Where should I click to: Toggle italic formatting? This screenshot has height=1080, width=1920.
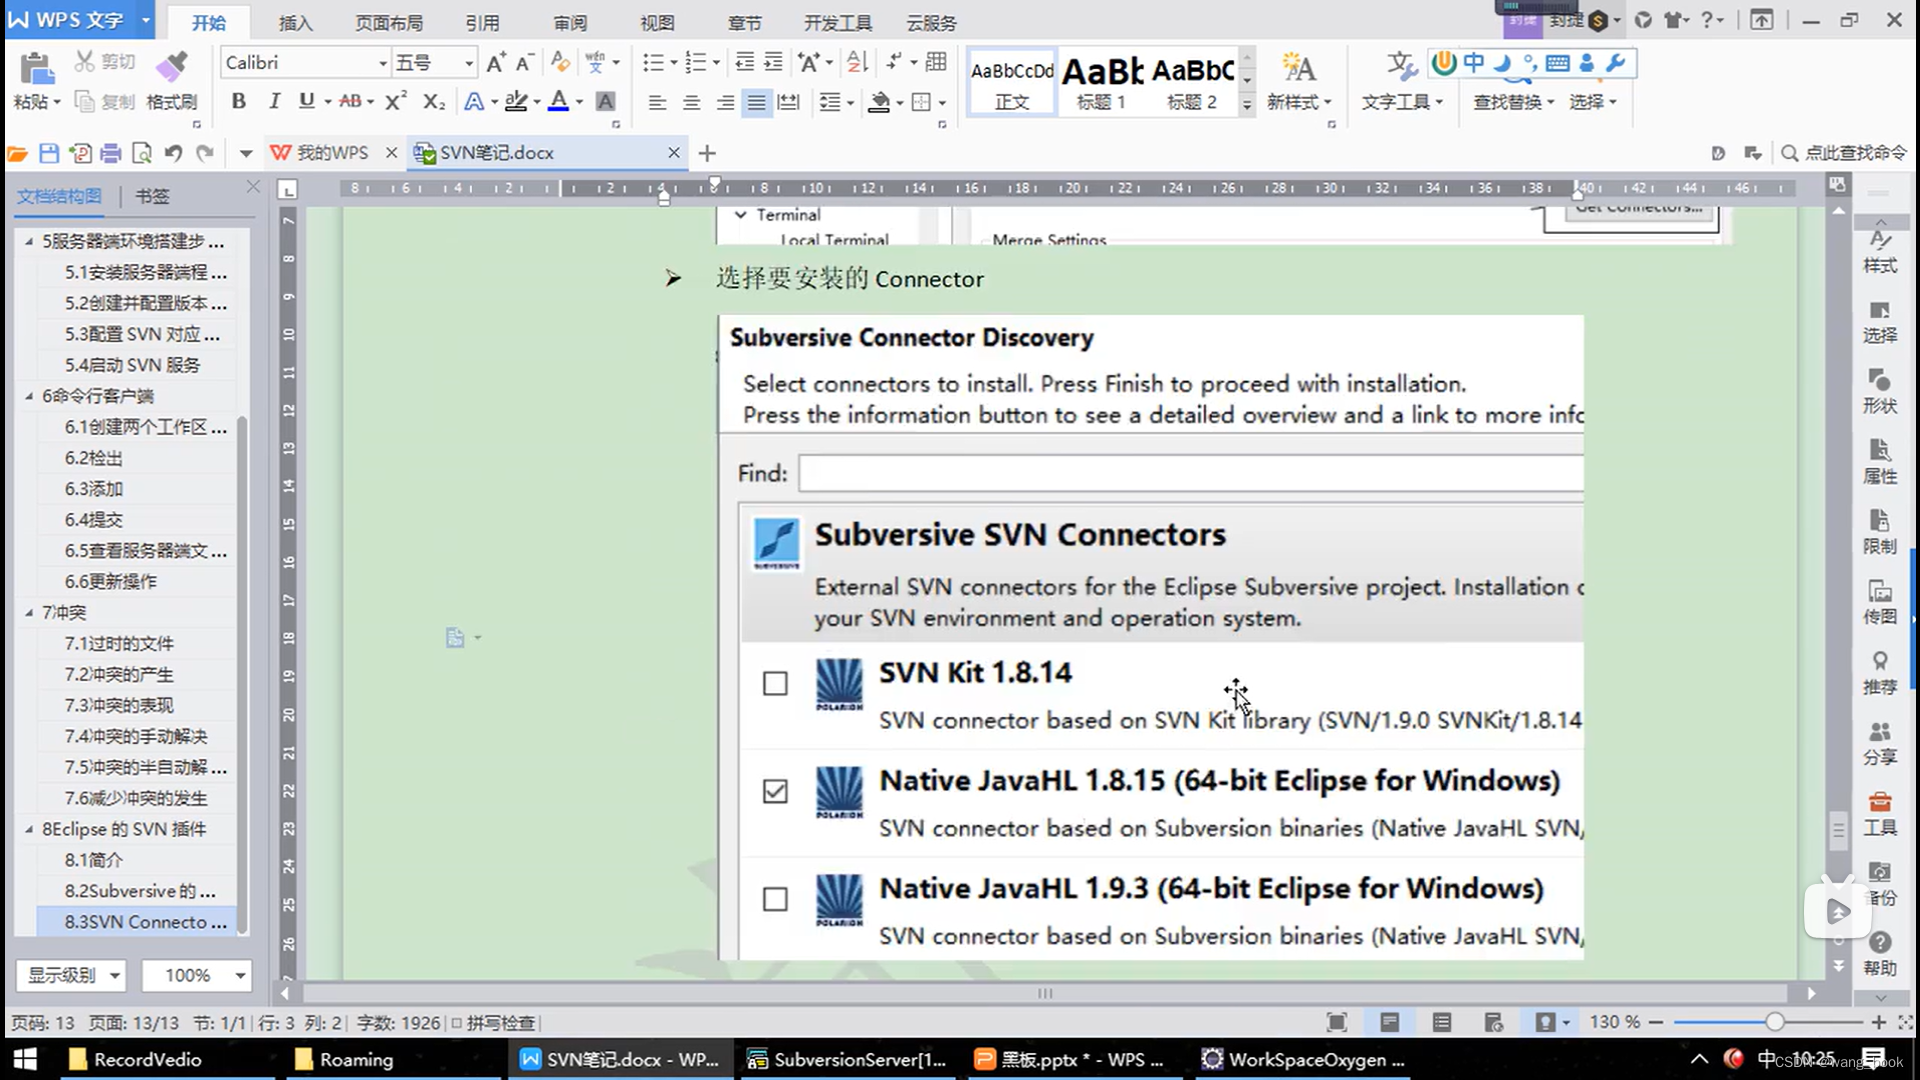point(273,101)
